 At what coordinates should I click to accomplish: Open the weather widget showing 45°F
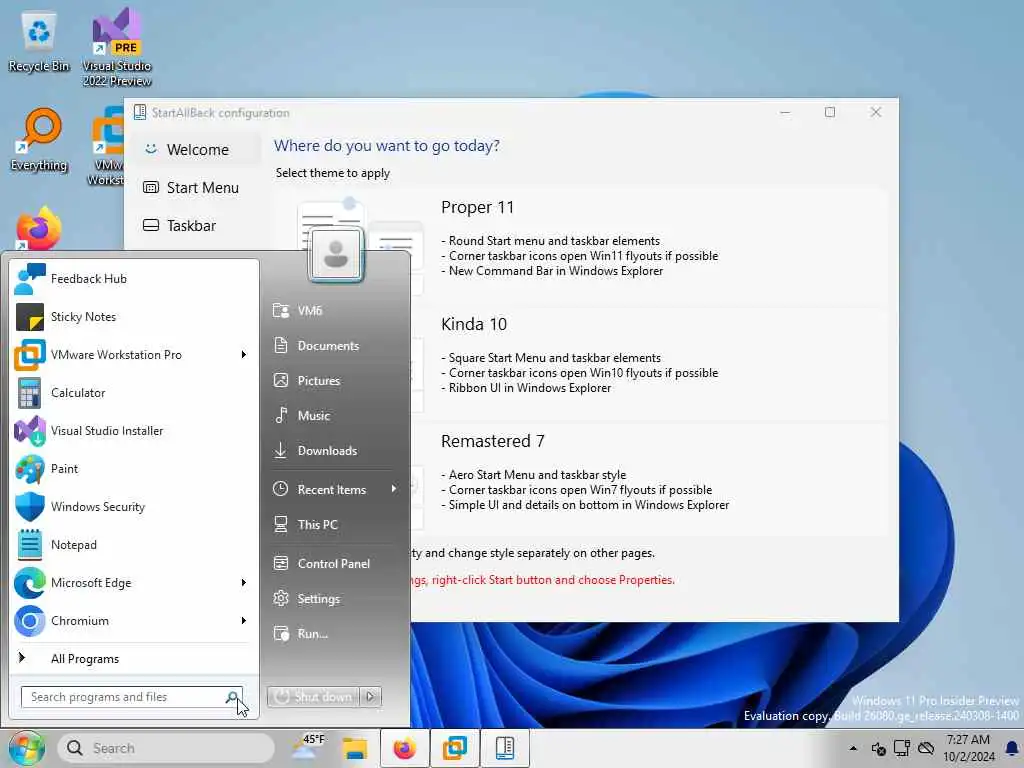point(308,748)
